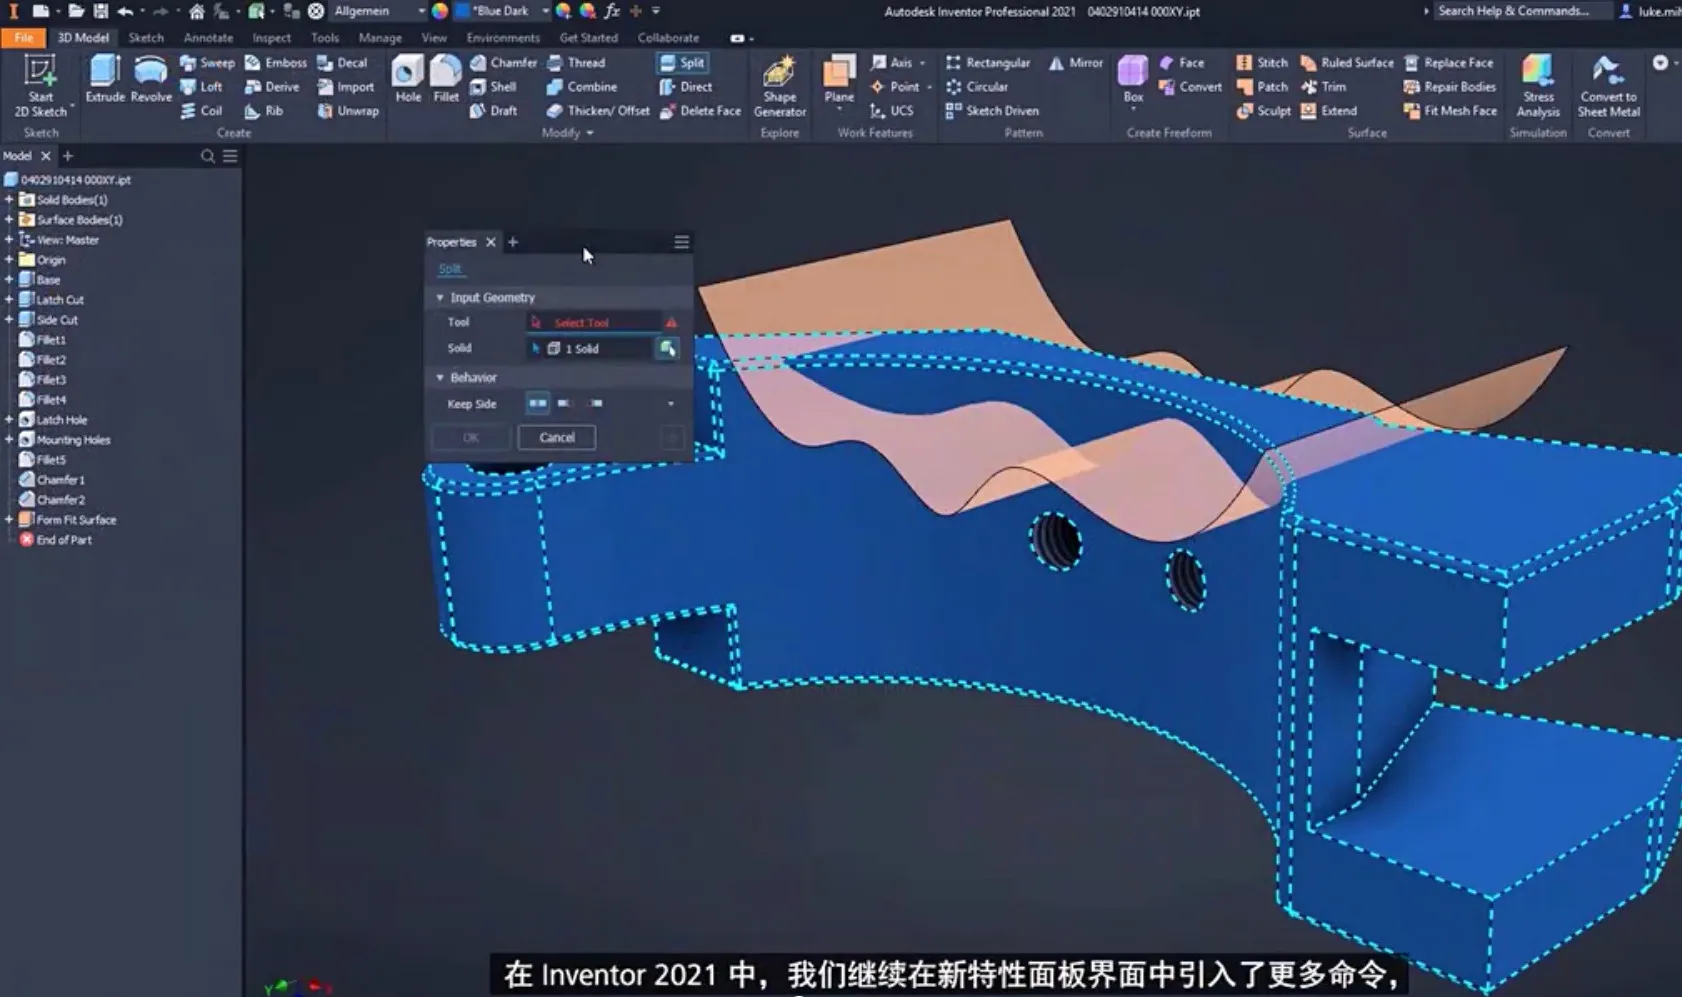
Task: Select the first Keep Side option
Action: [x=537, y=403]
